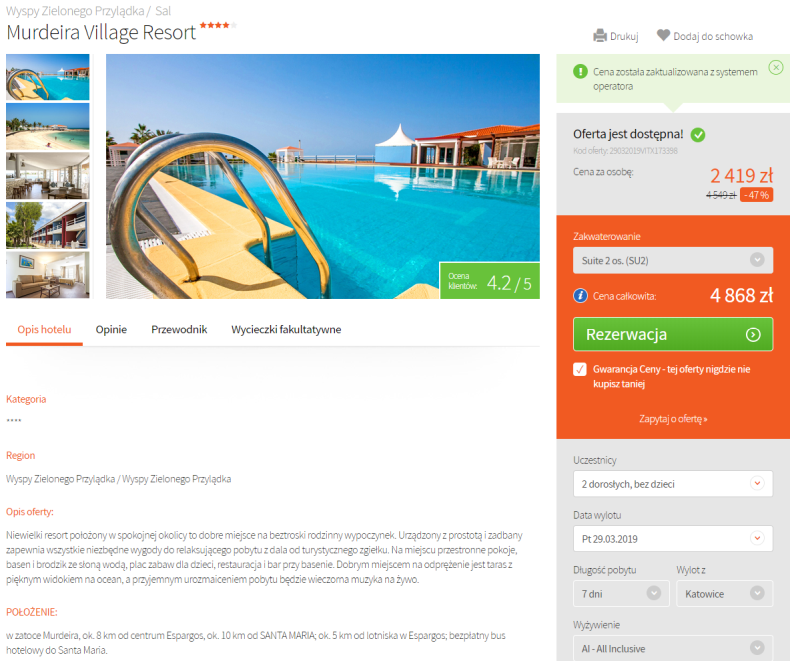Open the Wylot z Katowice dropdown
Viewport: 790px width, 661px height.
725,593
